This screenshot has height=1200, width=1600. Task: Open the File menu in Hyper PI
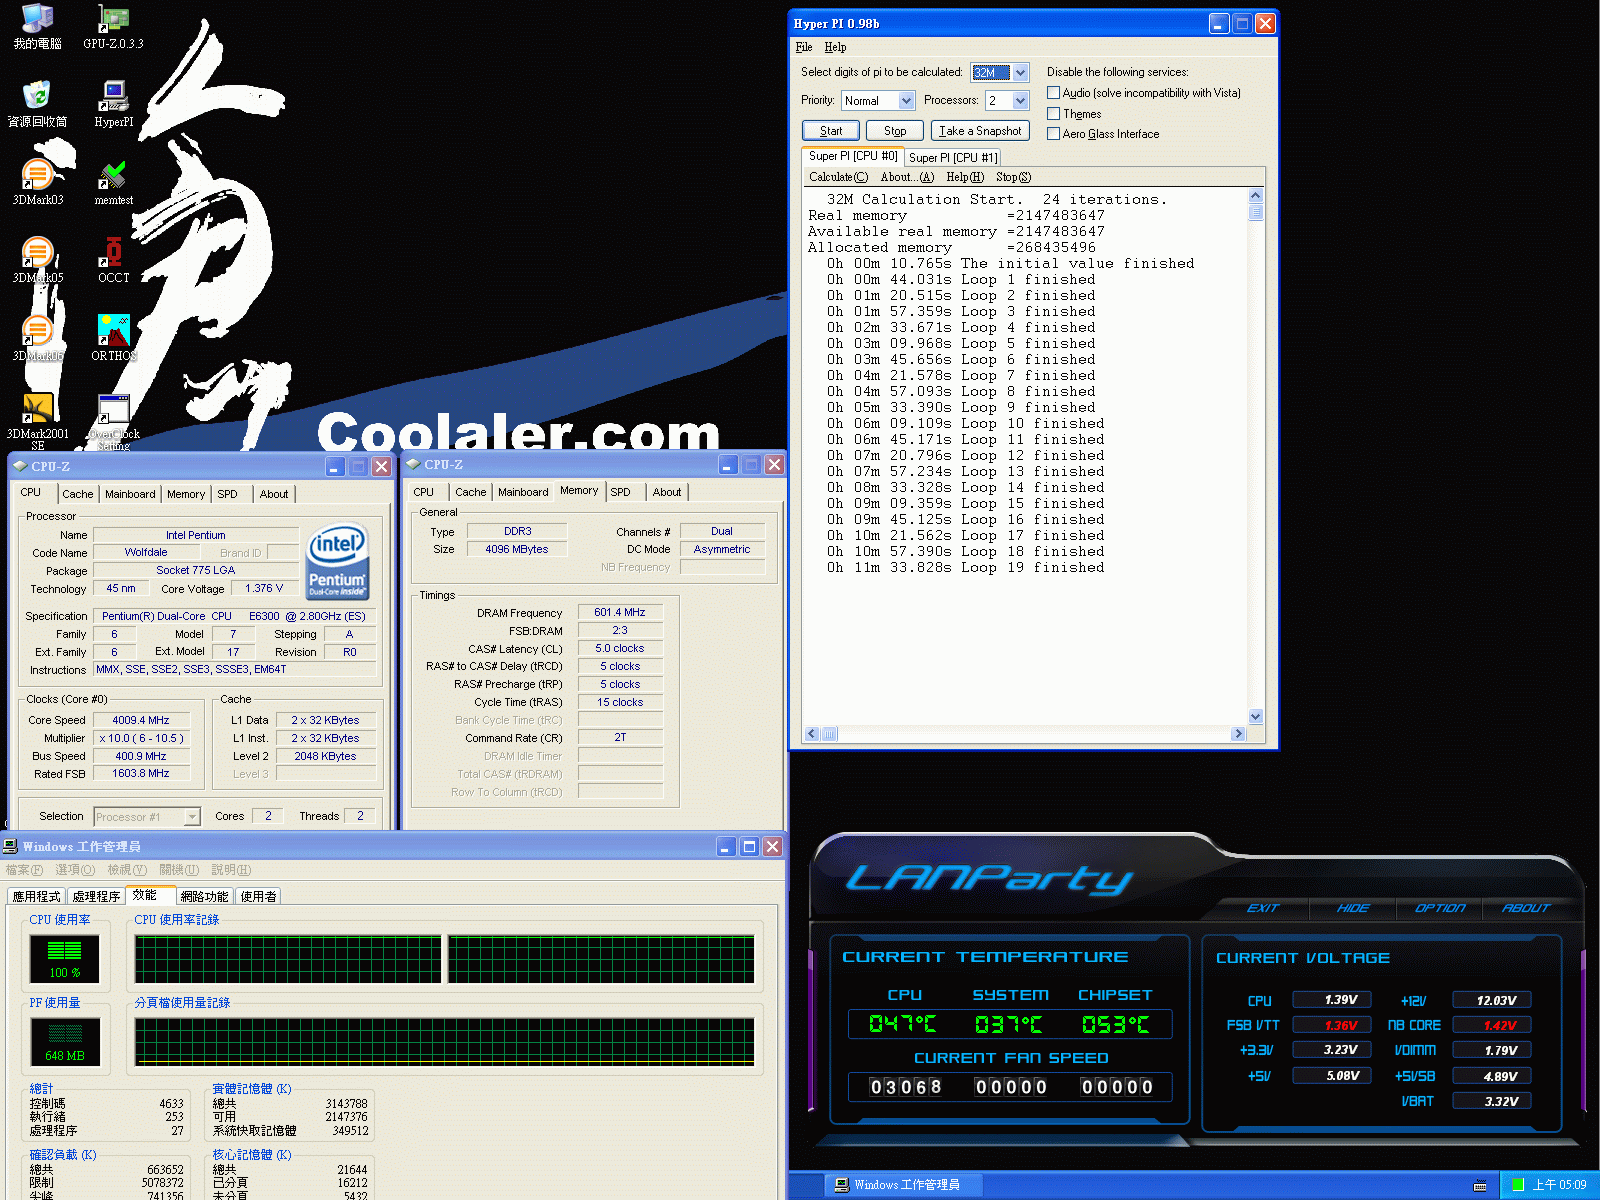pos(804,47)
